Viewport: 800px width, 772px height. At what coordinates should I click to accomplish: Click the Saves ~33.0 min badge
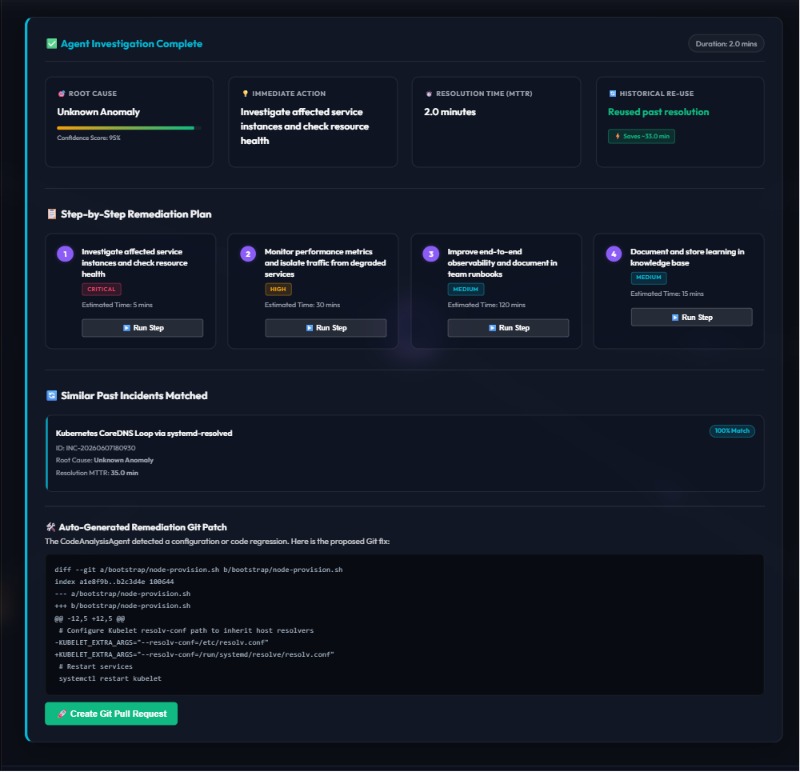pos(641,136)
